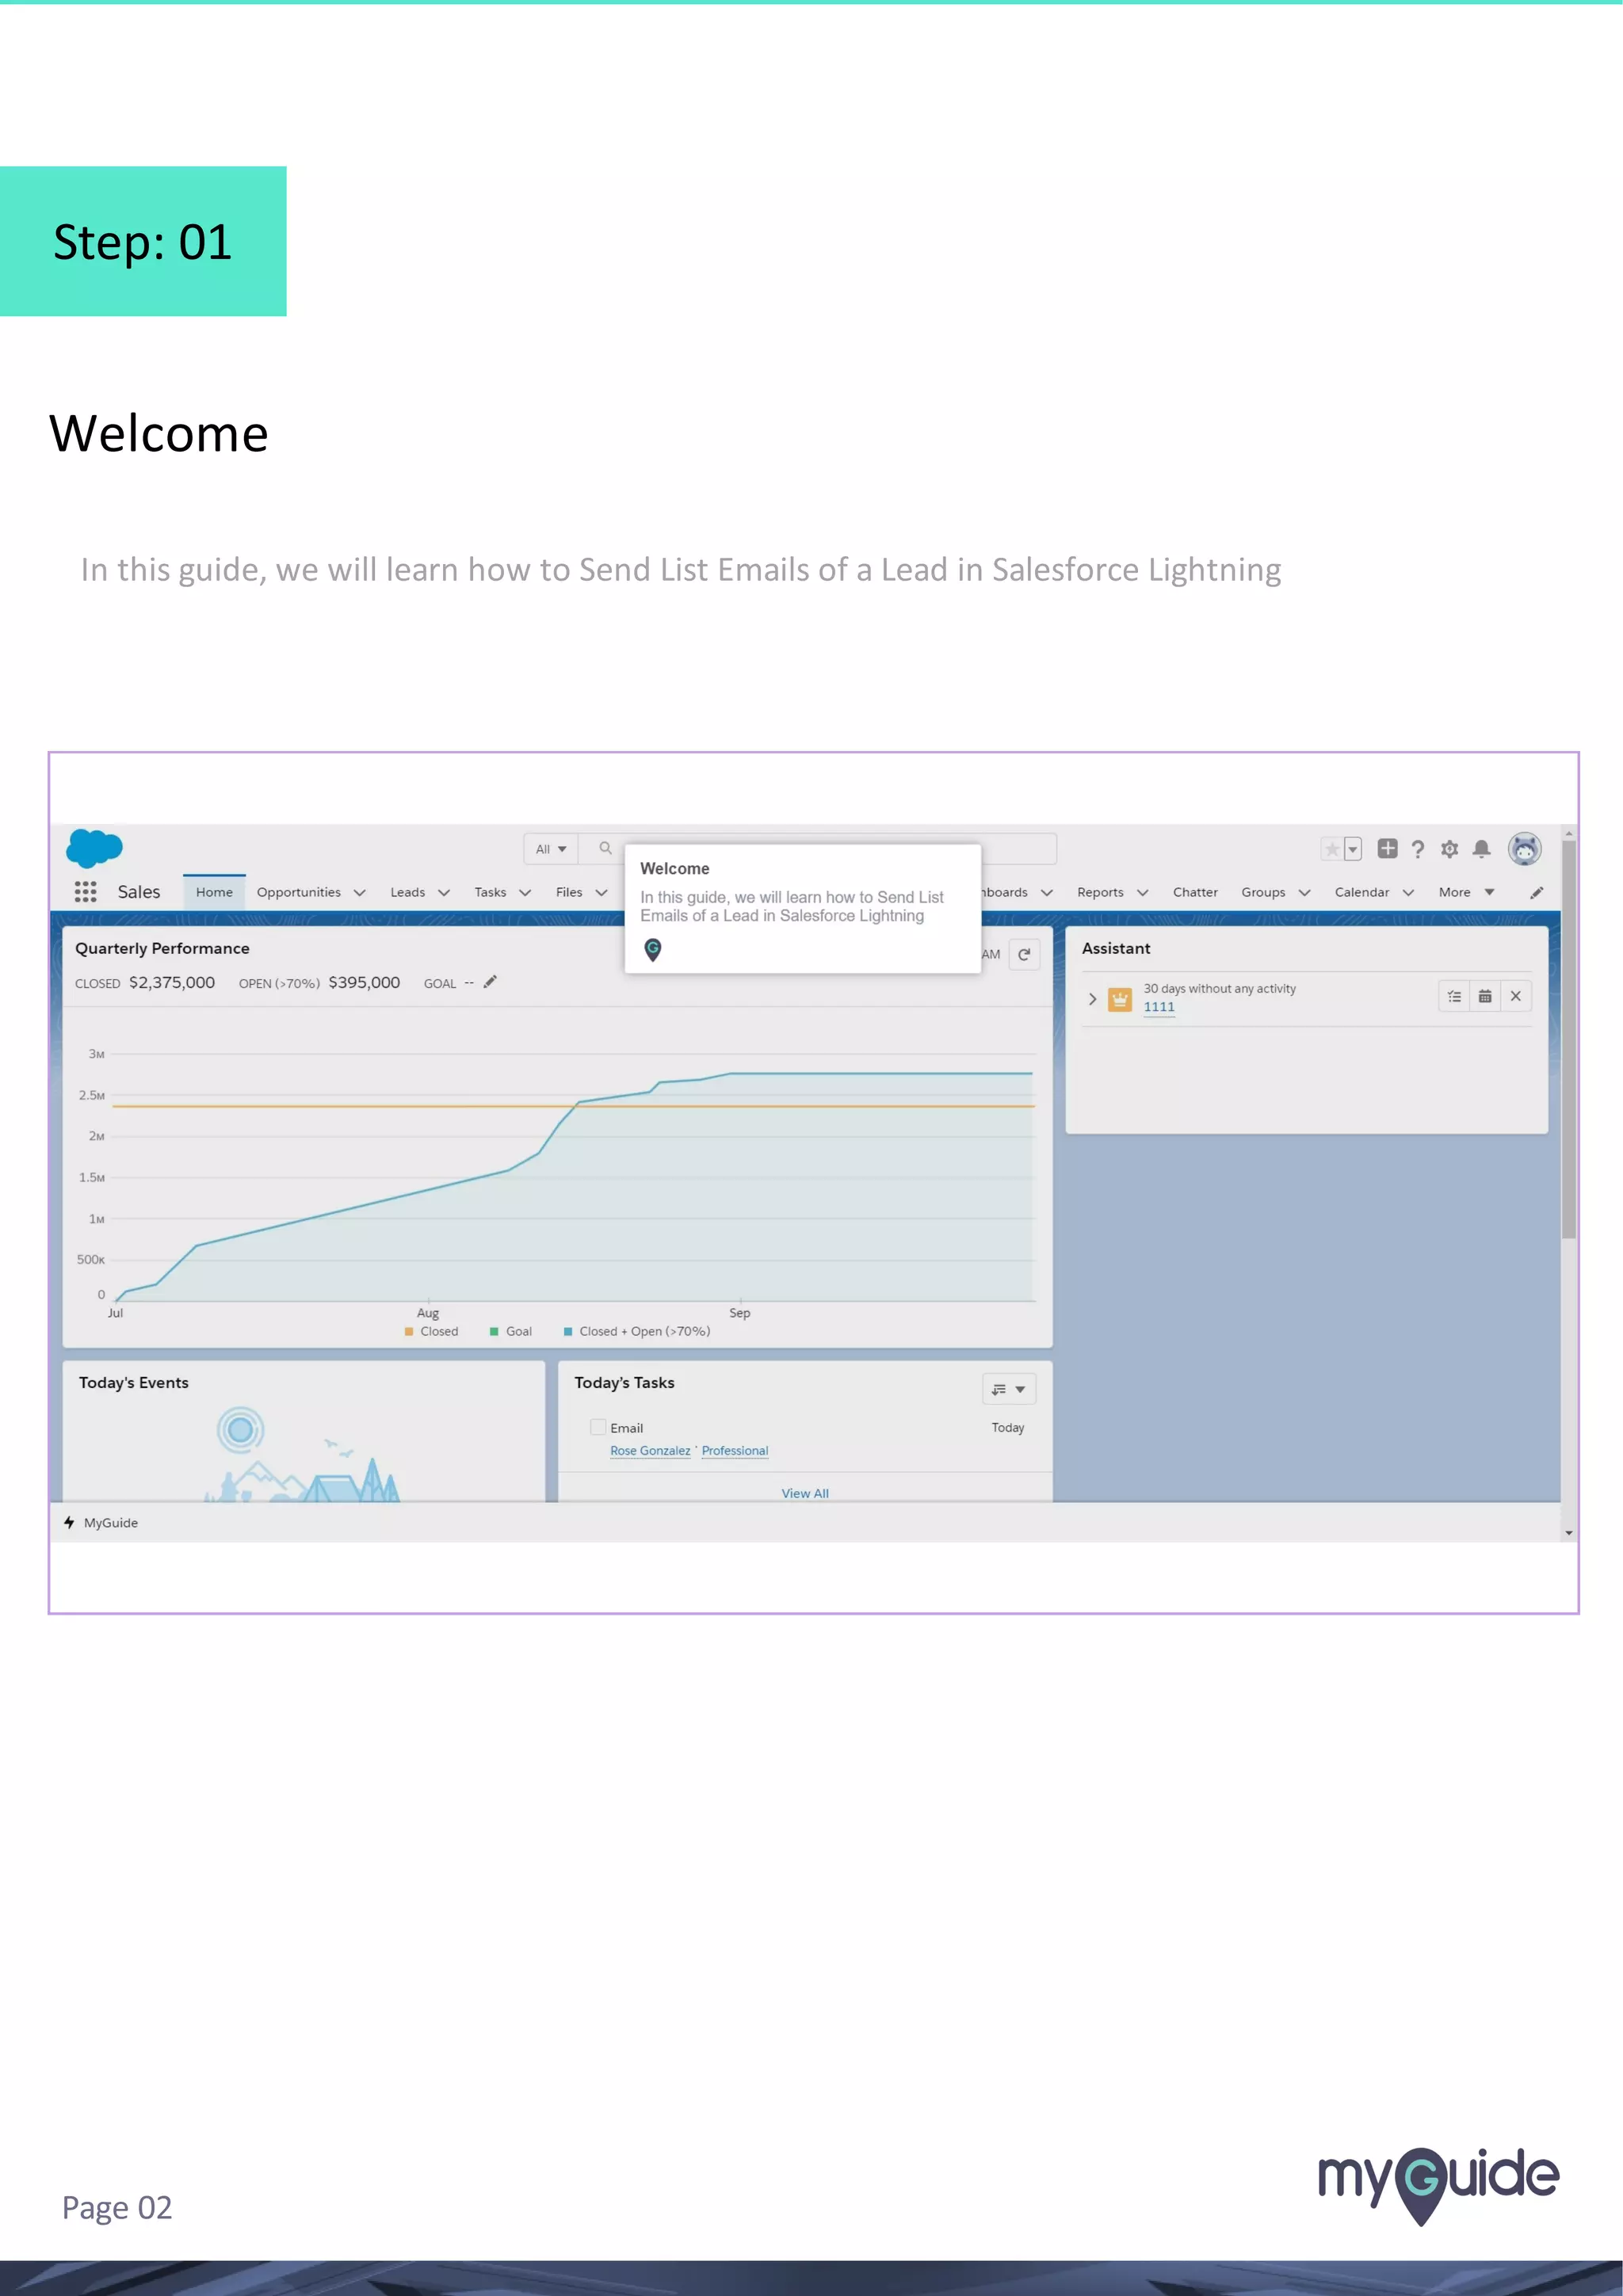Edit the Goal with pencil icon

[490, 982]
